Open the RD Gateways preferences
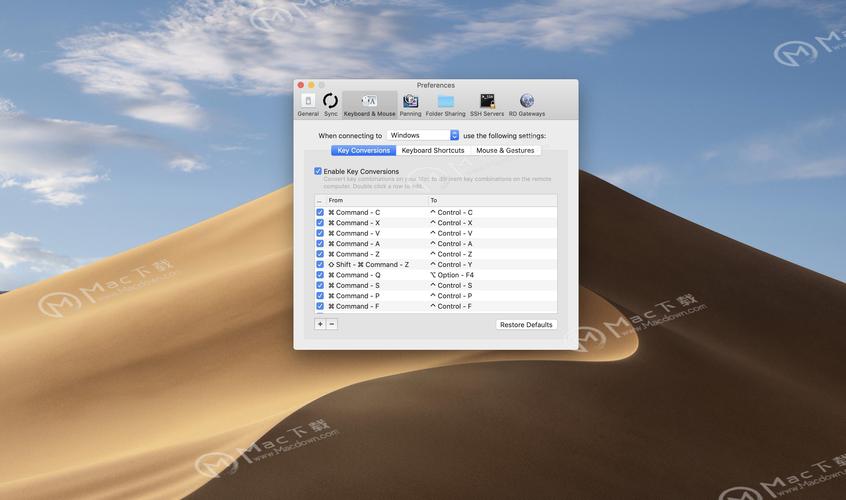The height and width of the screenshot is (500, 846). click(527, 104)
